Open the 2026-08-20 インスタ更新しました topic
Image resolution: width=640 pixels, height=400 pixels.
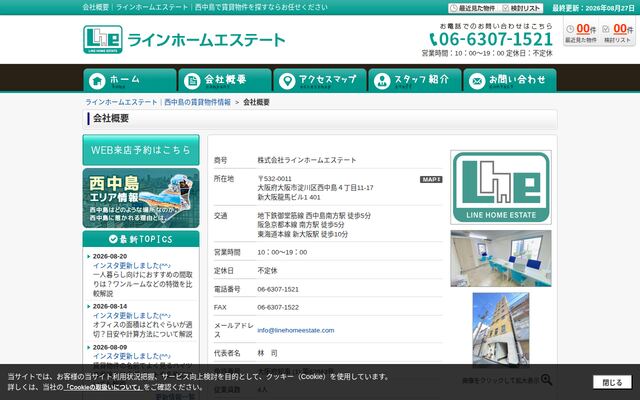coord(131,265)
